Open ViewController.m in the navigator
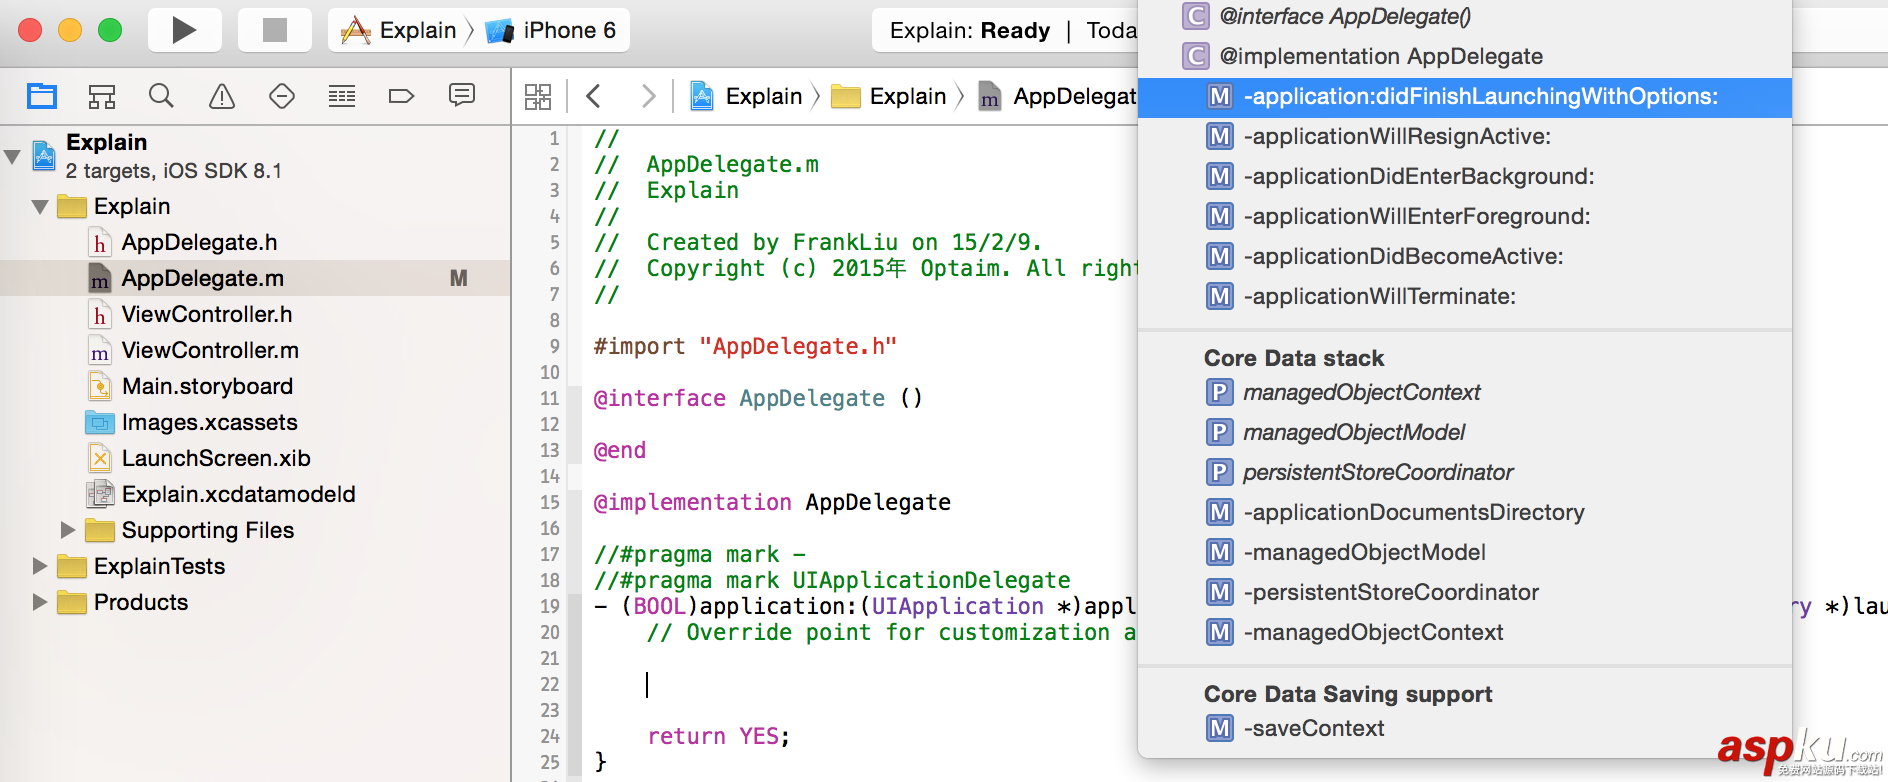 [210, 350]
